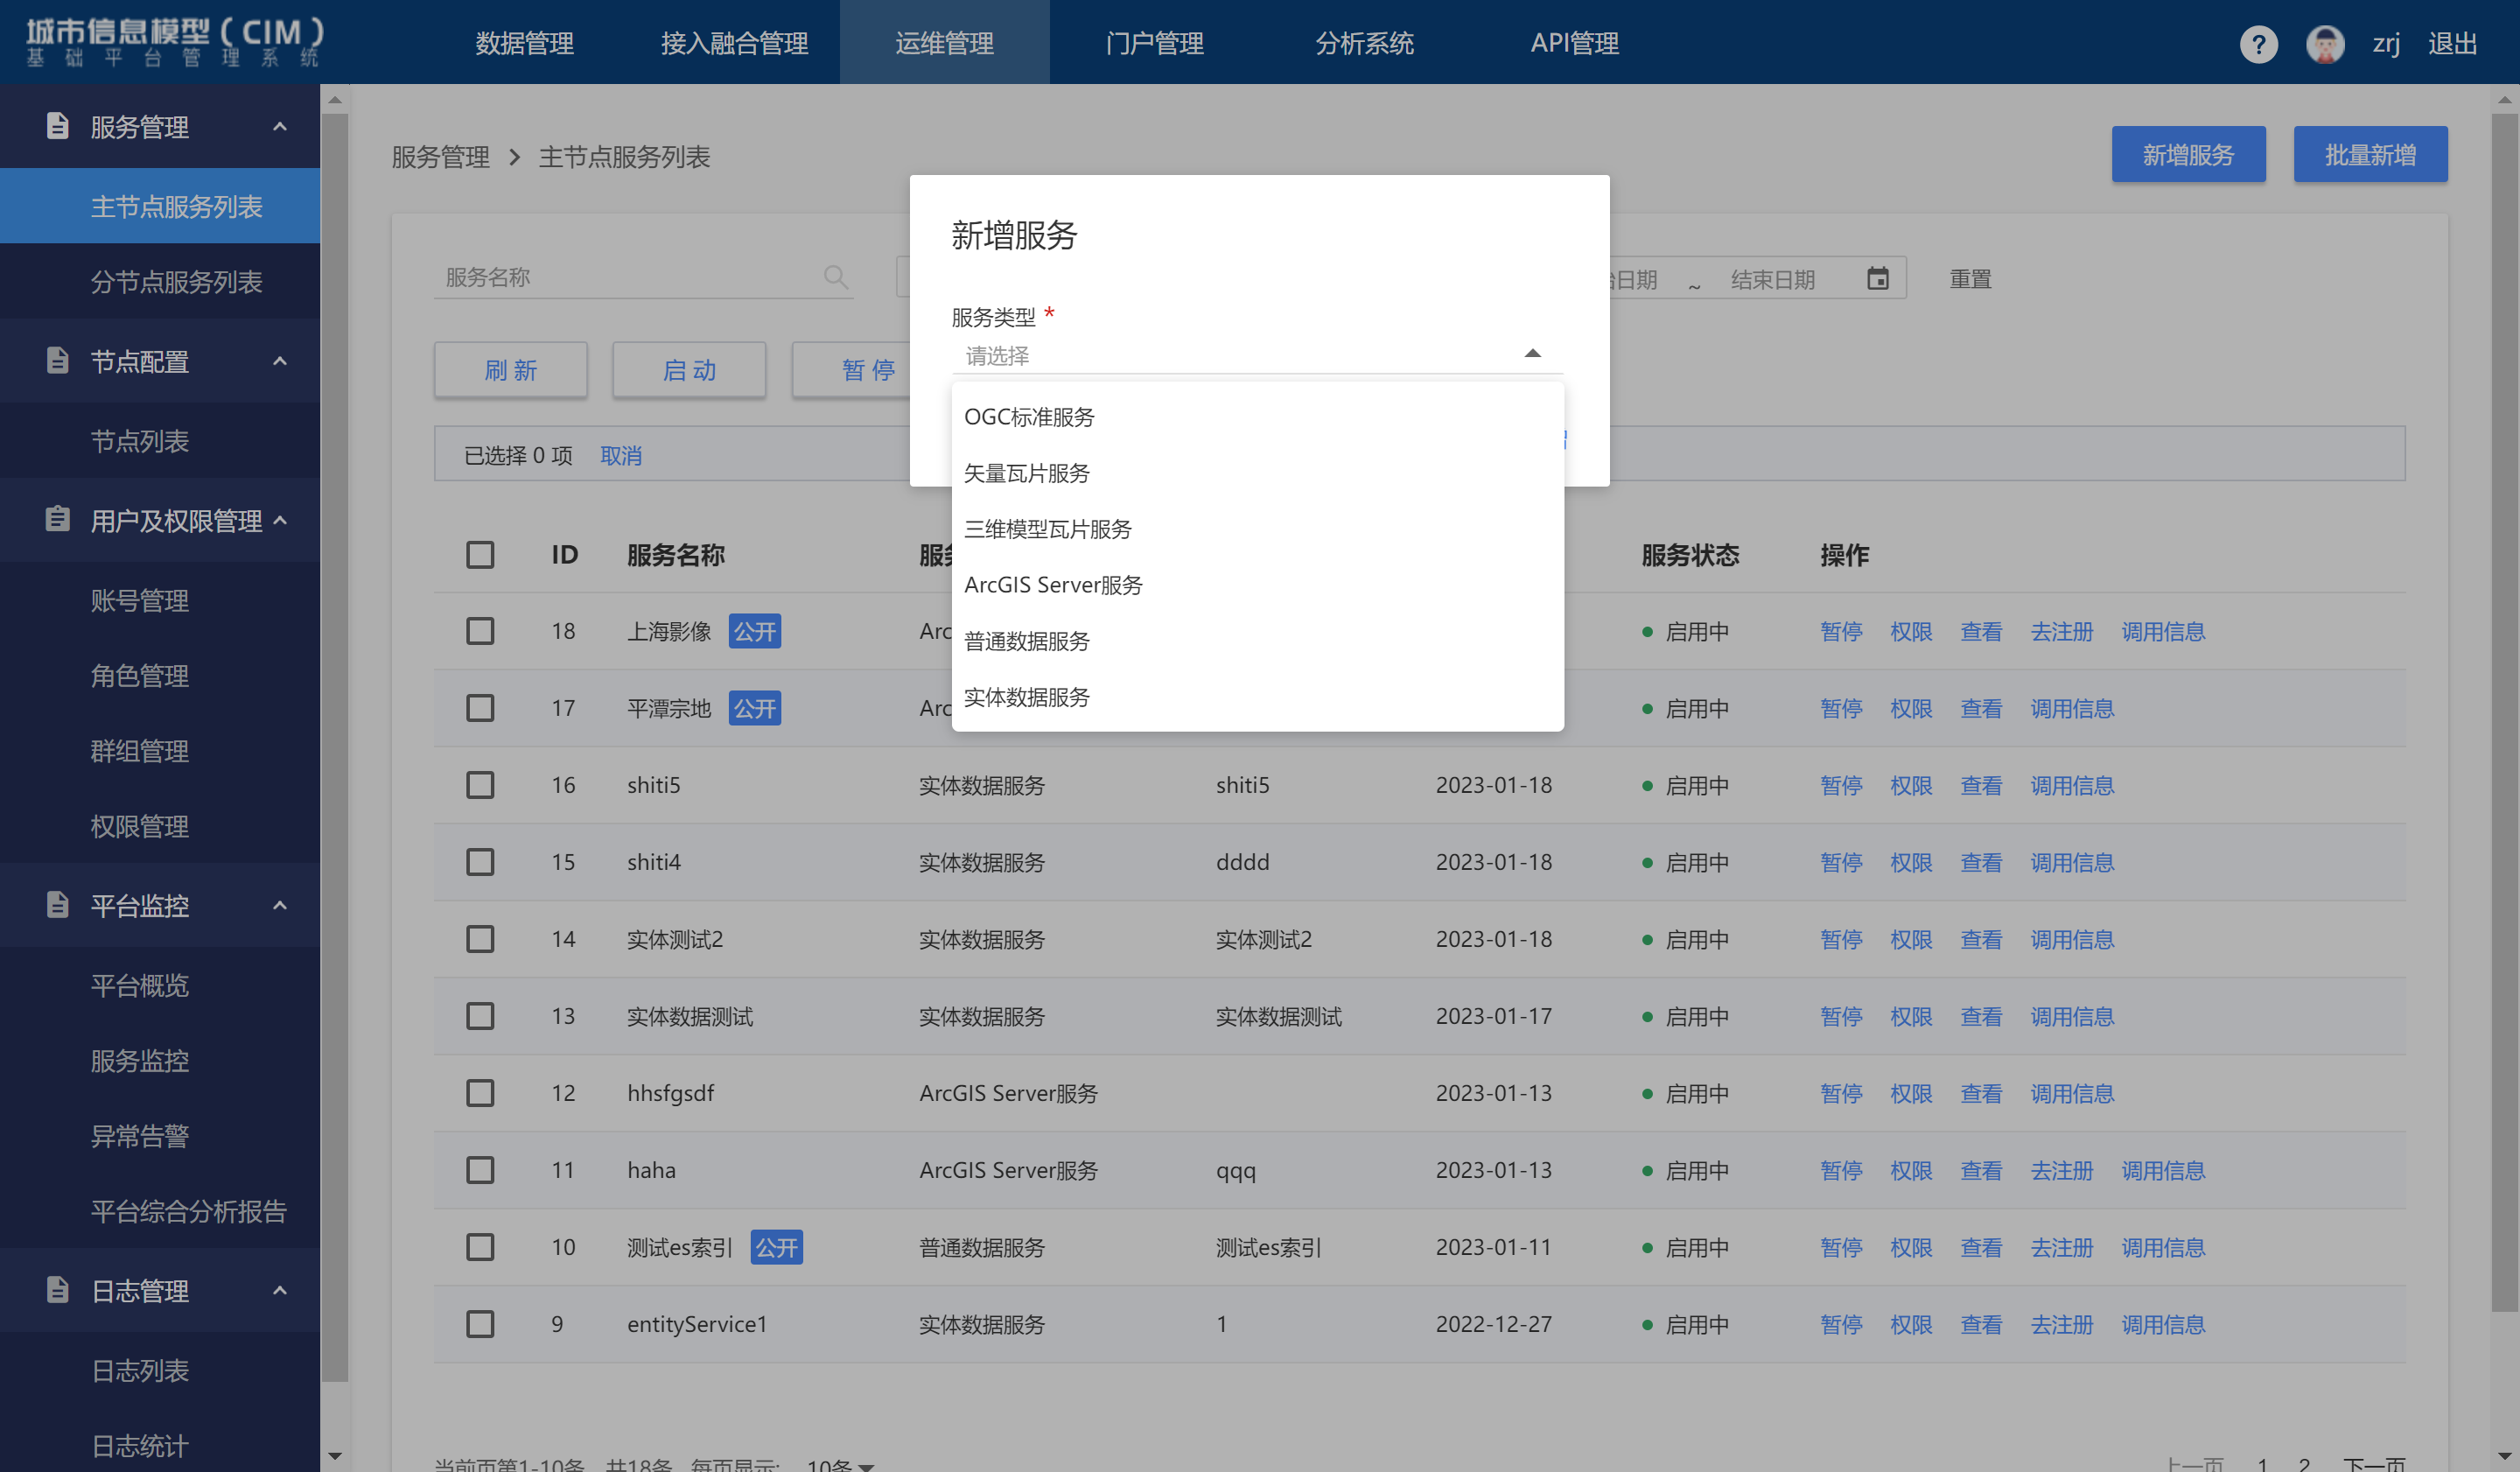2520x1472 pixels.
Task: Click 查看 for row haha
Action: (x=1981, y=1170)
